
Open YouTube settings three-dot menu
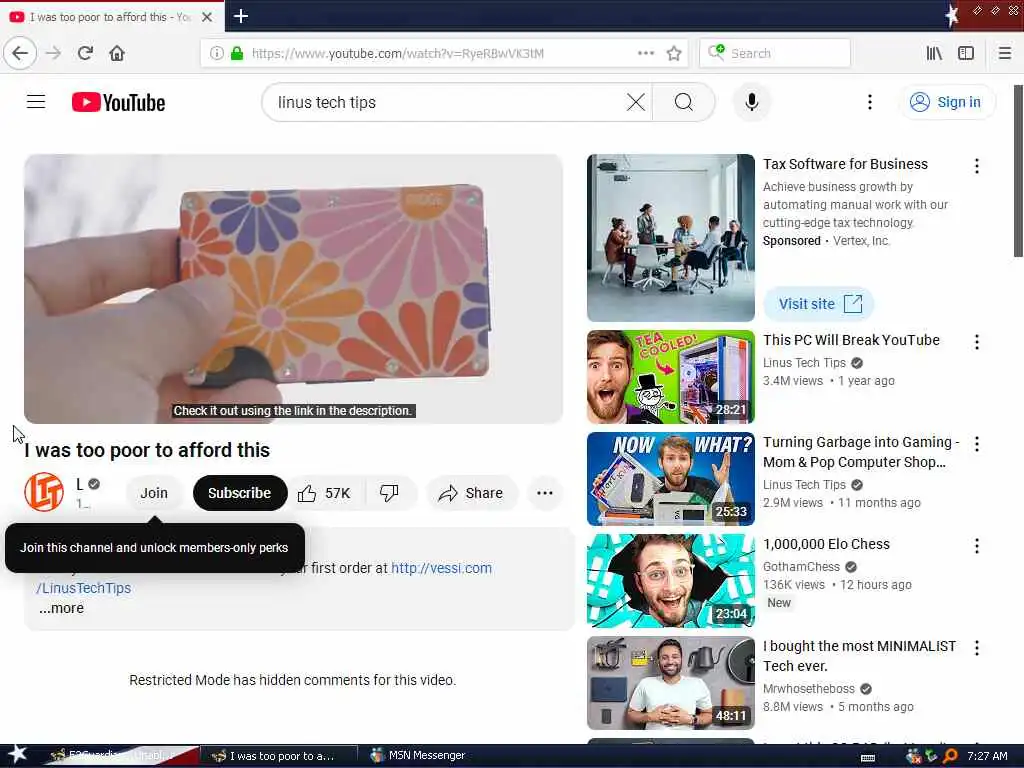[869, 102]
